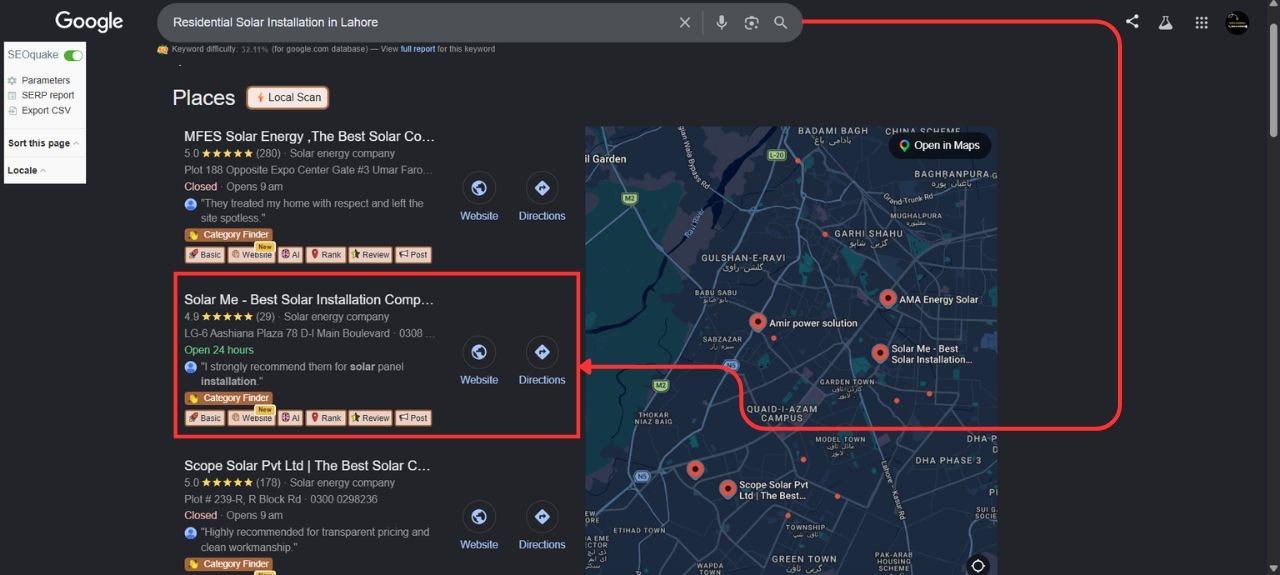1280x575 pixels.
Task: Click the (178) review count for Scope Solar
Action: point(268,482)
